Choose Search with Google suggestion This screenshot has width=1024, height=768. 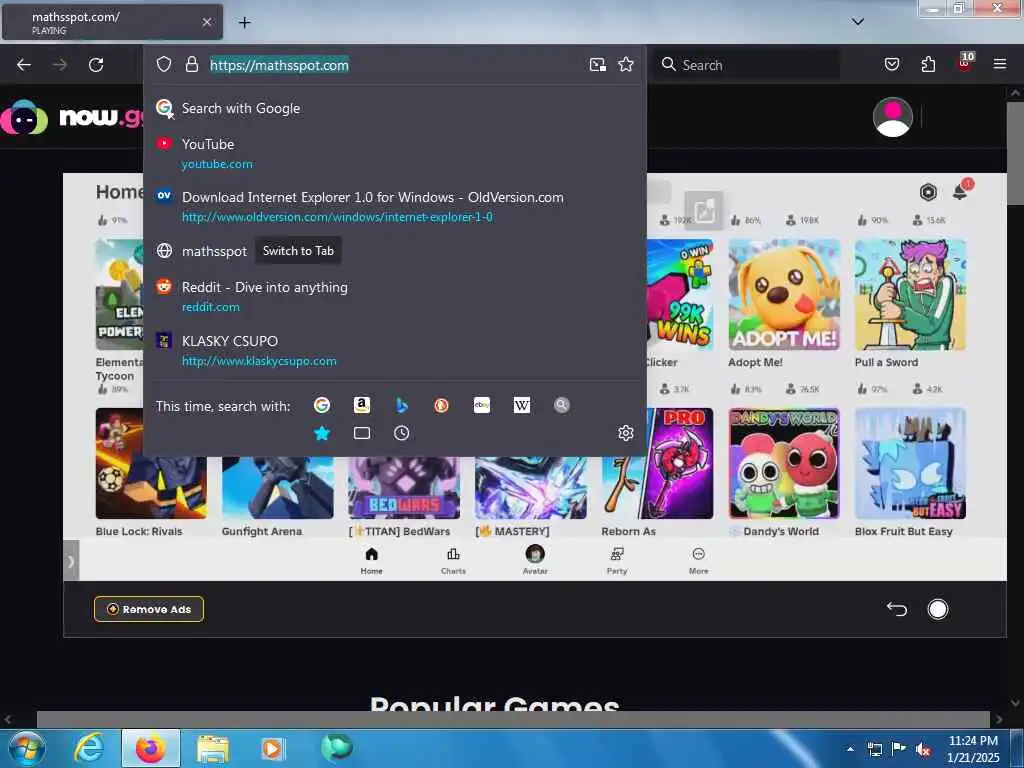(394, 108)
